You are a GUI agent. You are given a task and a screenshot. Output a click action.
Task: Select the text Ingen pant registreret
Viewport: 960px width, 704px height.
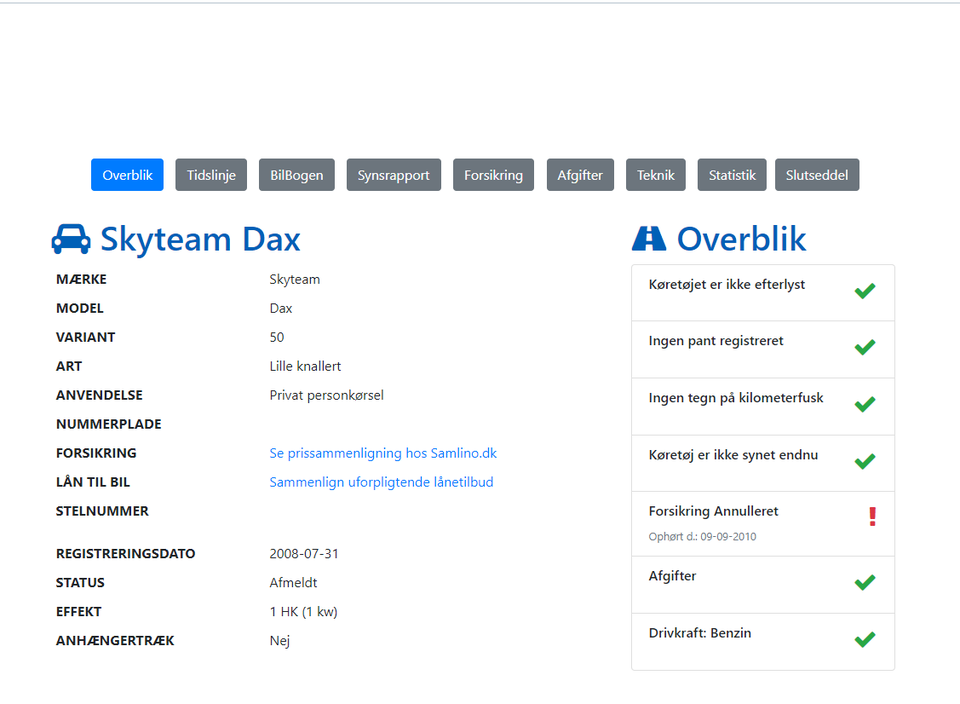point(716,341)
